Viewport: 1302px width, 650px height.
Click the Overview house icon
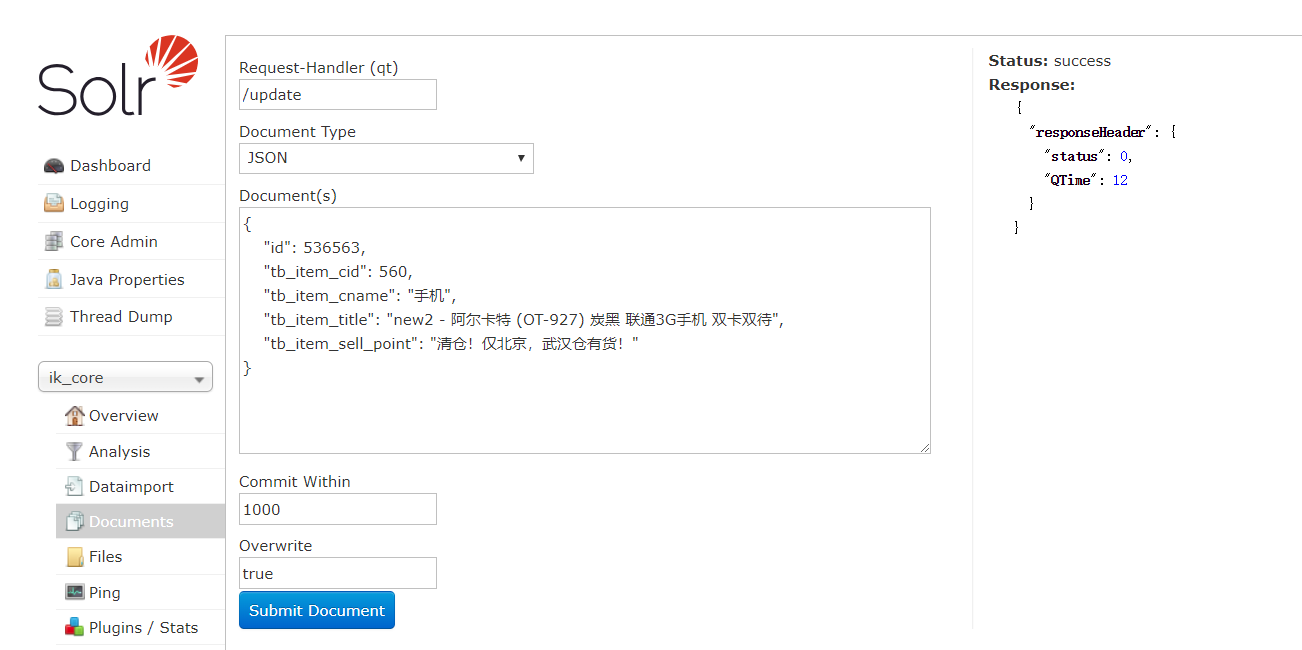(x=75, y=415)
